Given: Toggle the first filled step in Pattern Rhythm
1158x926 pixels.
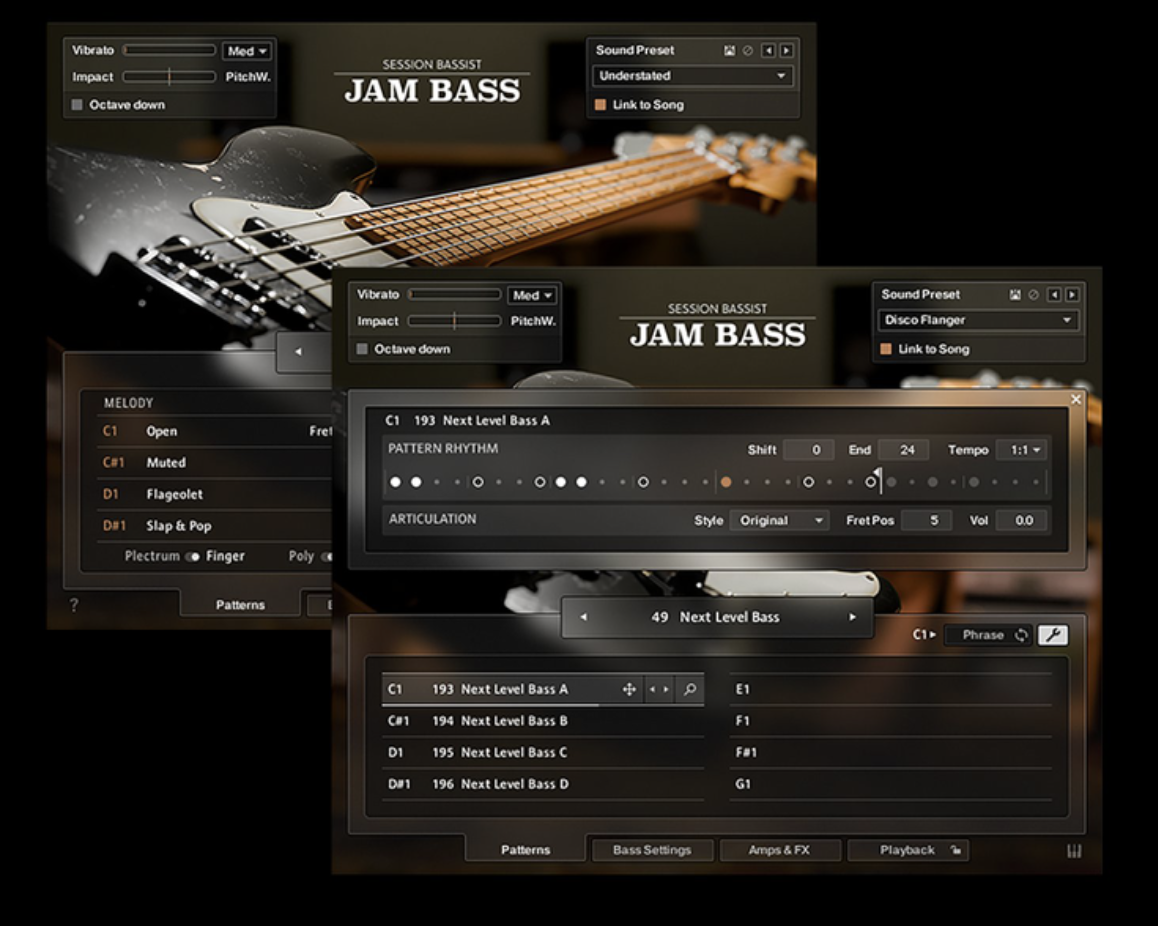Looking at the screenshot, I should (396, 482).
